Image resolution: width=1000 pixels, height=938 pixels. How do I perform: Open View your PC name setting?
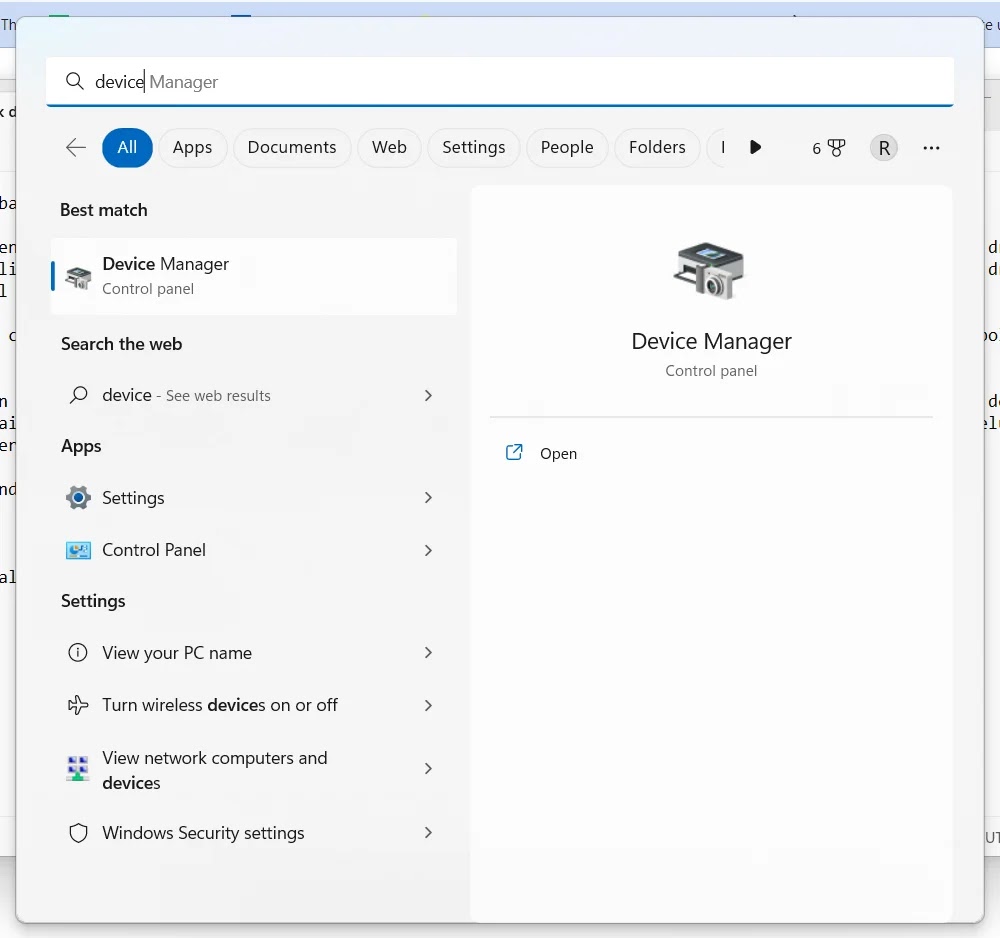click(x=254, y=652)
